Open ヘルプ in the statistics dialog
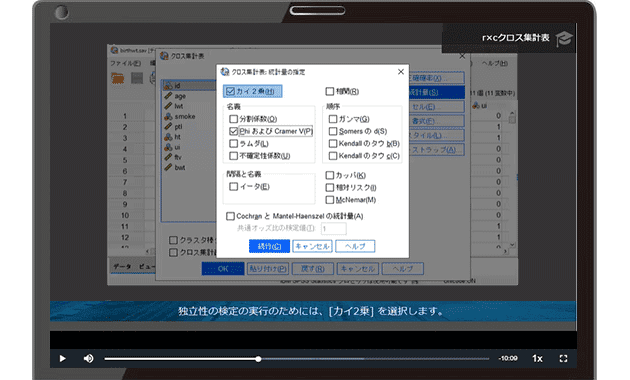Image resolution: width=630 pixels, height=380 pixels. tap(355, 246)
